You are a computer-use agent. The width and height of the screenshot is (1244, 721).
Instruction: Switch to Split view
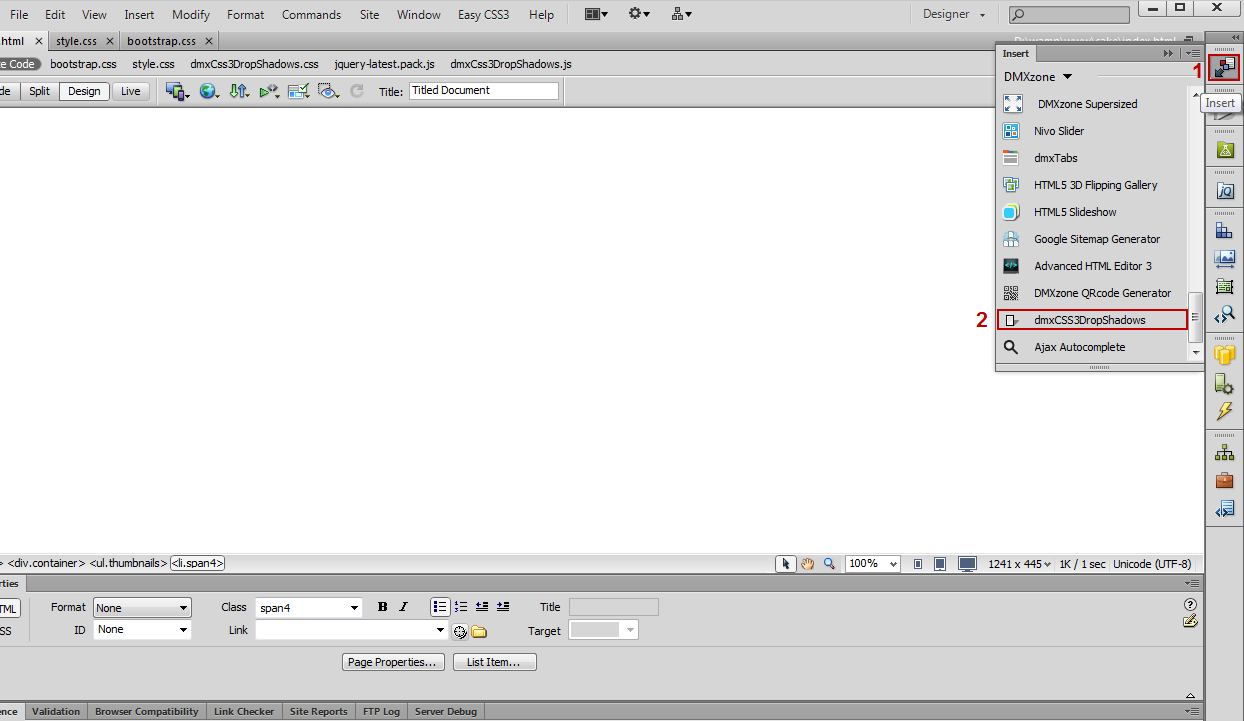[39, 91]
